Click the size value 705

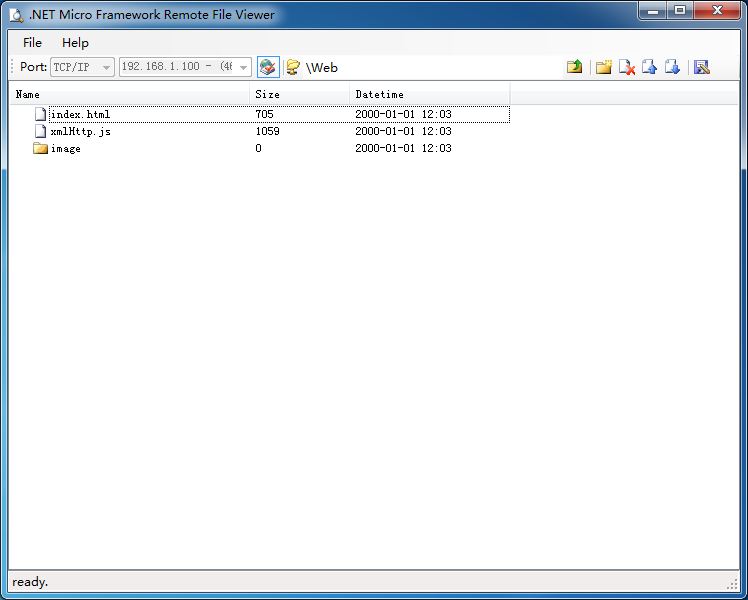point(264,114)
